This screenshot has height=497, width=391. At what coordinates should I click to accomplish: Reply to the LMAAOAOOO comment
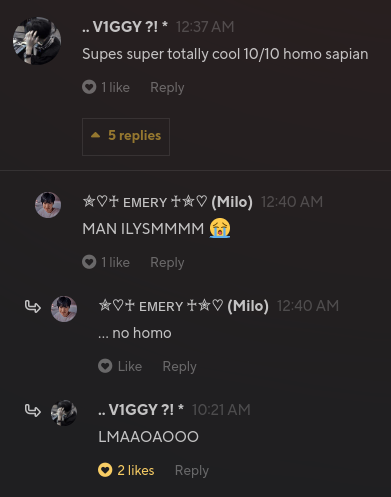[192, 470]
